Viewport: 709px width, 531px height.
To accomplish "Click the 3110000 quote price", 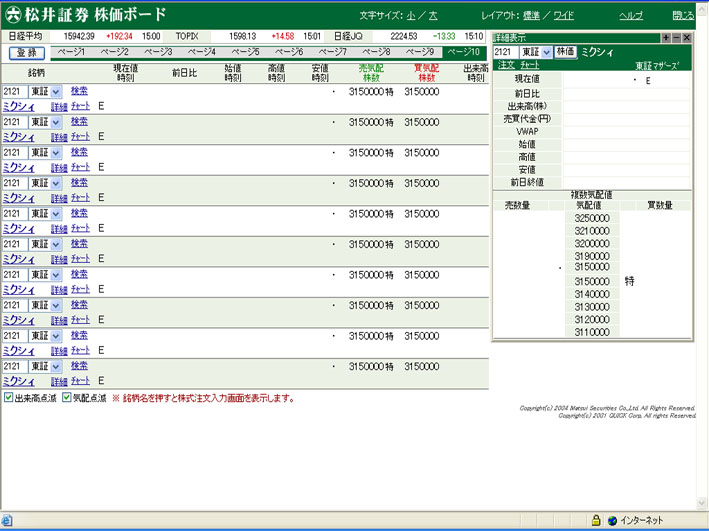I will coord(592,332).
